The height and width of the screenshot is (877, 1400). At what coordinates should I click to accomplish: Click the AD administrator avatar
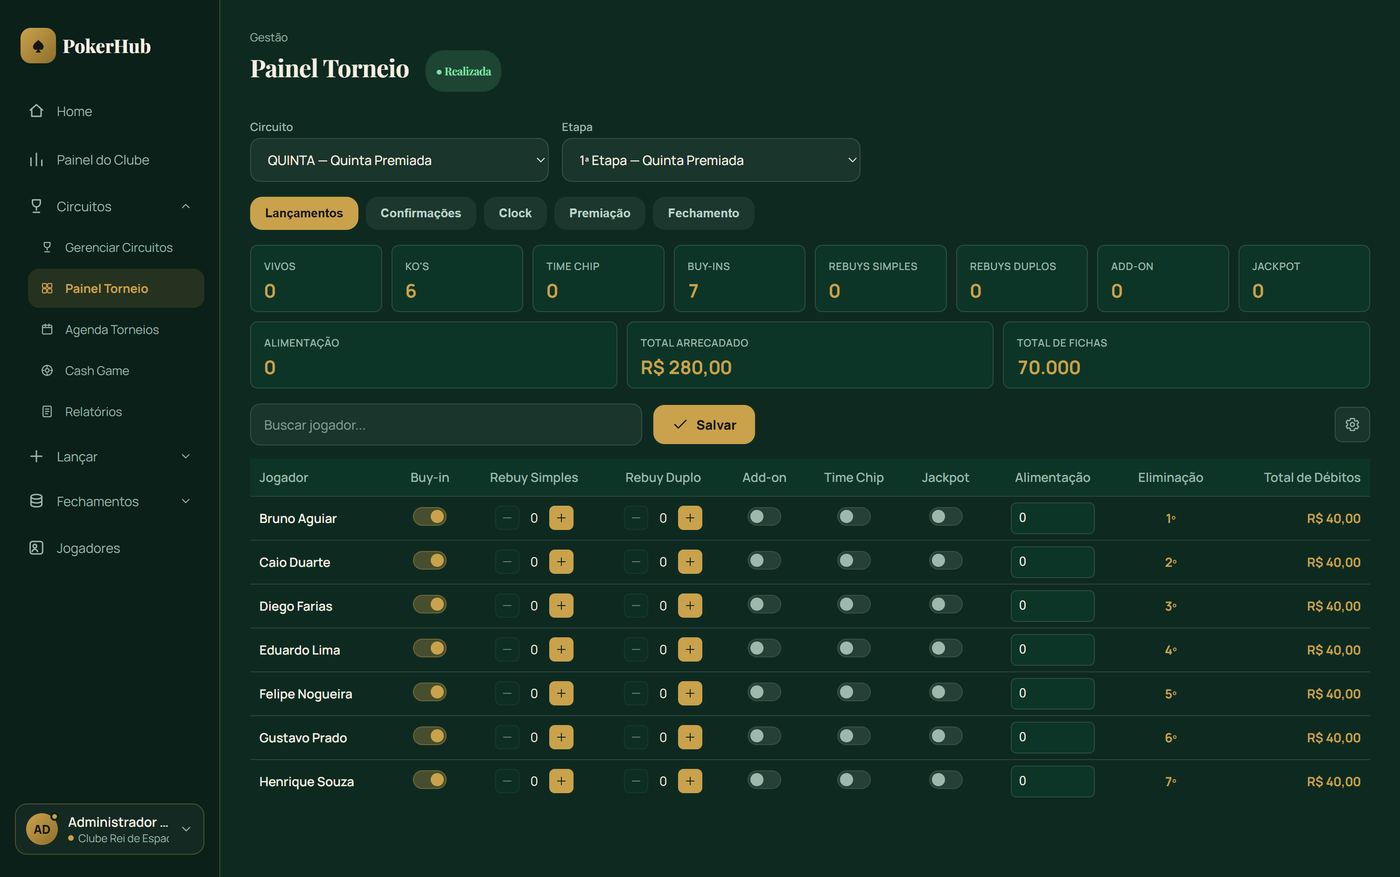42,829
